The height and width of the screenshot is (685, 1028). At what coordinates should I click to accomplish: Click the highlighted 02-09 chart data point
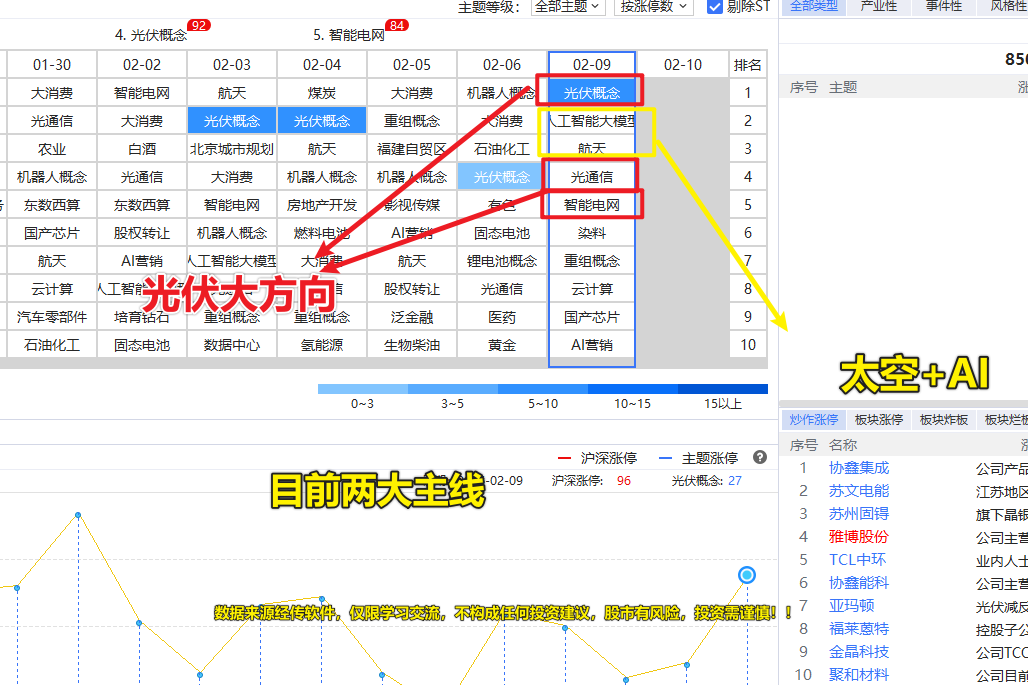pyautogui.click(x=746, y=575)
